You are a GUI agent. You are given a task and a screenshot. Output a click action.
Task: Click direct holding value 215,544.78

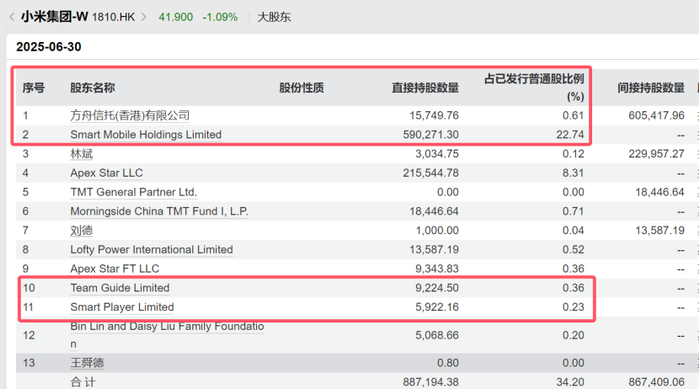431,173
